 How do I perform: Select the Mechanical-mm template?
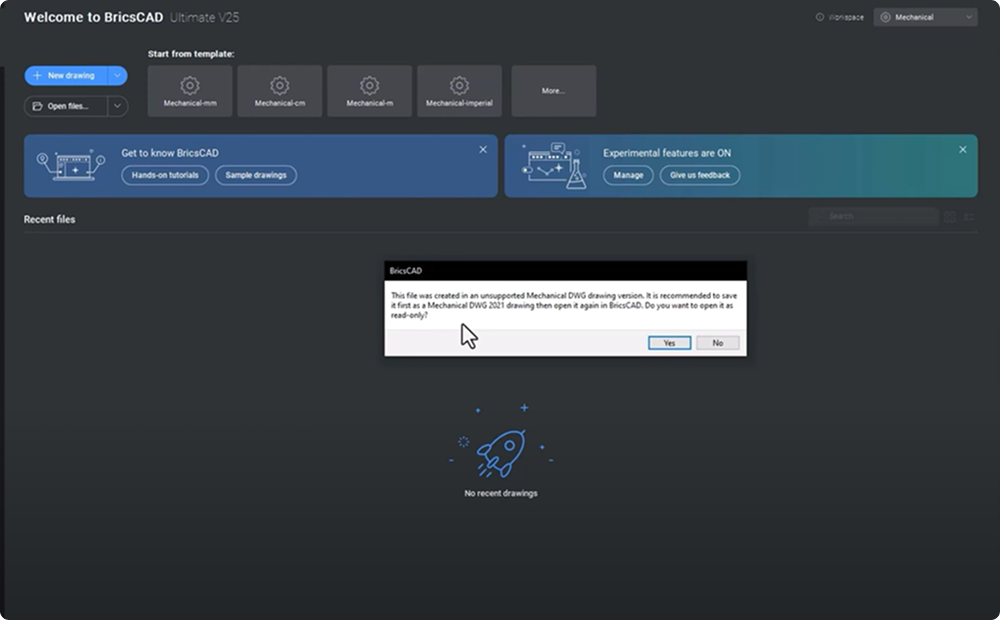pos(190,91)
